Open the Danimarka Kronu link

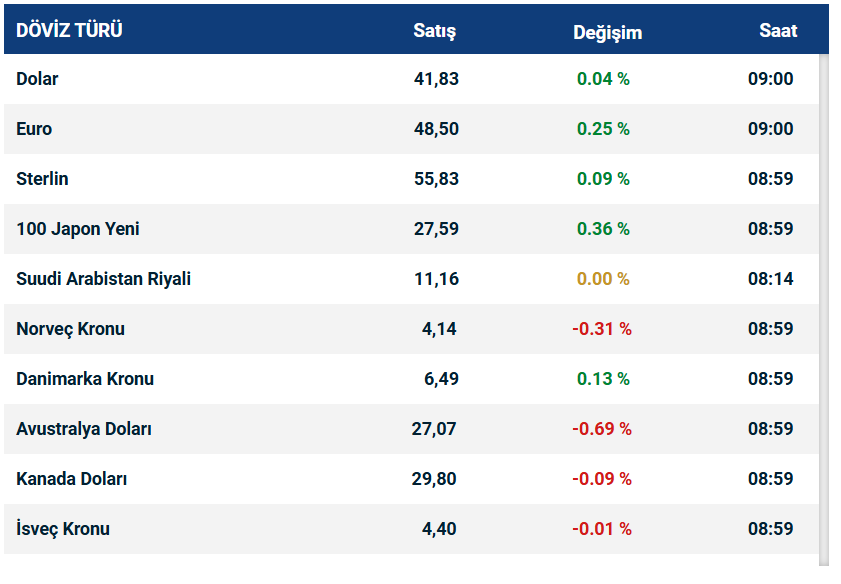[85, 379]
